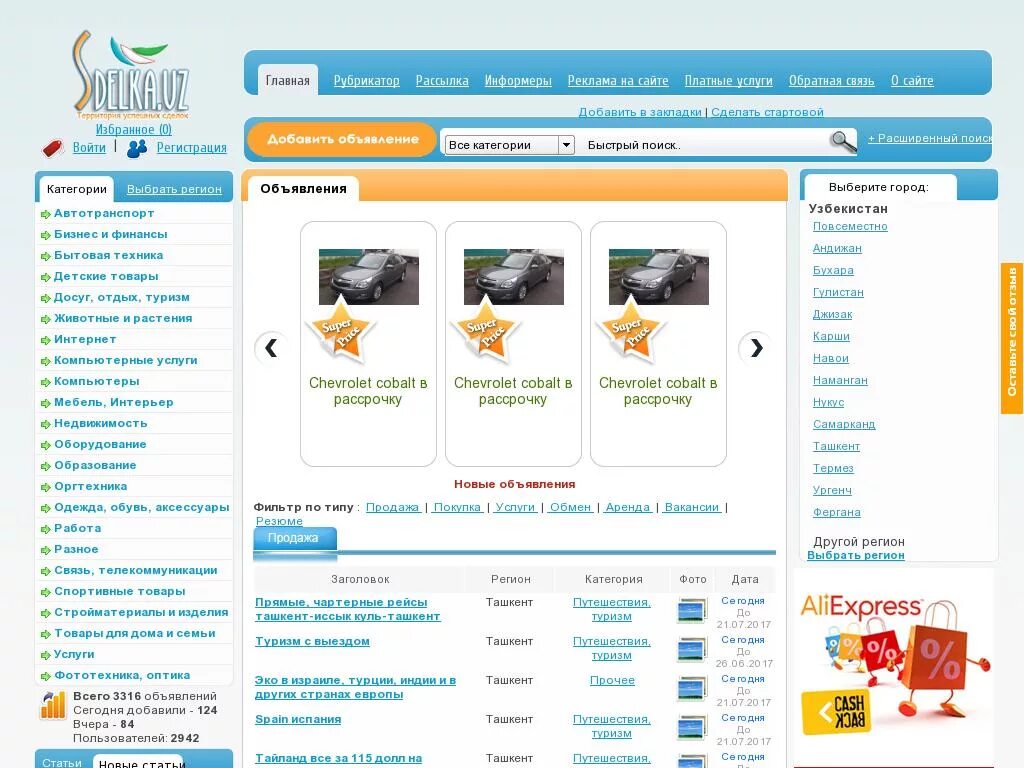This screenshot has height=768, width=1024.
Task: Open the Рассылка menu item
Action: pyautogui.click(x=442, y=80)
